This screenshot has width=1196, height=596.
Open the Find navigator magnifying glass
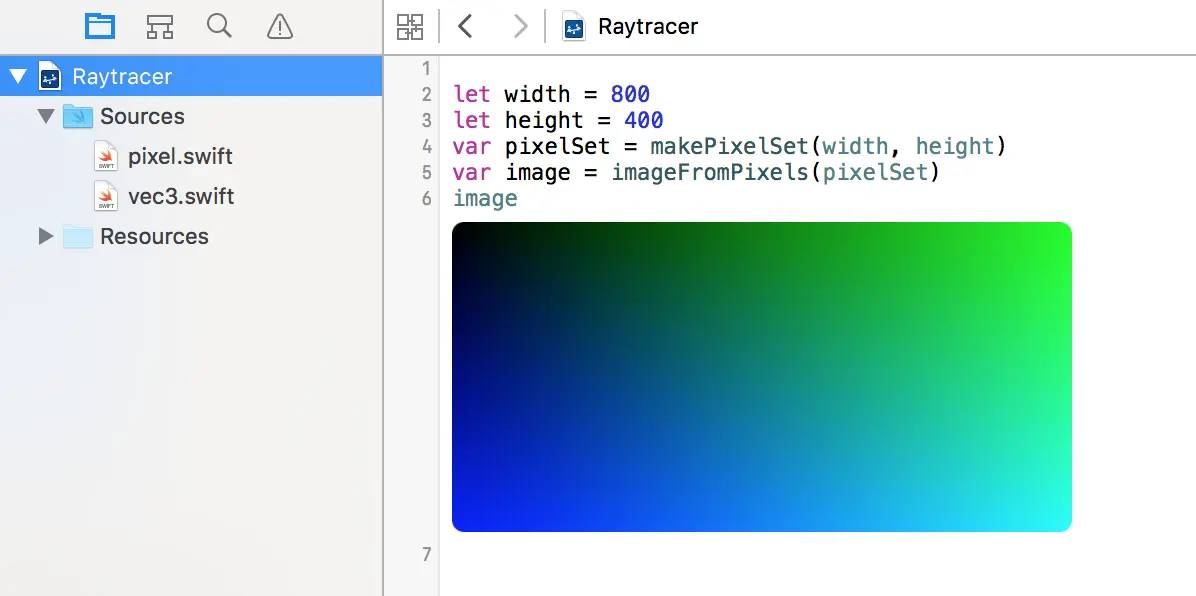(219, 27)
